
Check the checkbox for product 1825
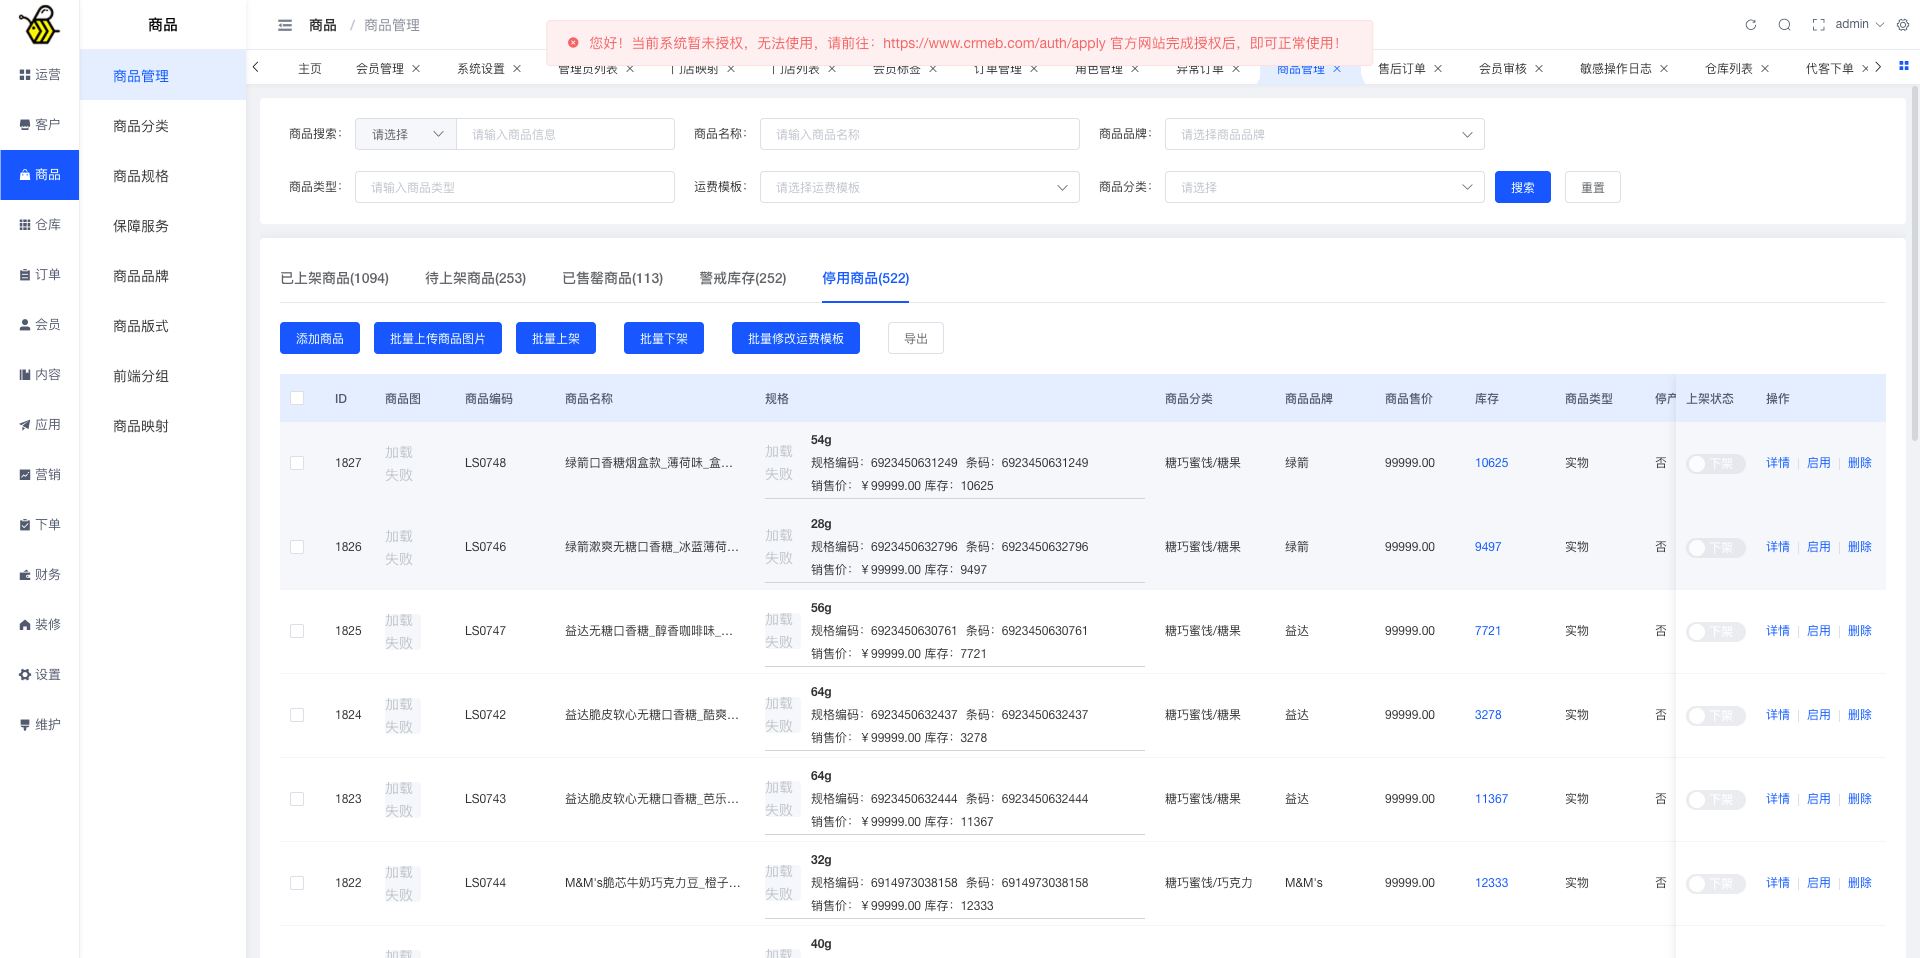click(297, 631)
